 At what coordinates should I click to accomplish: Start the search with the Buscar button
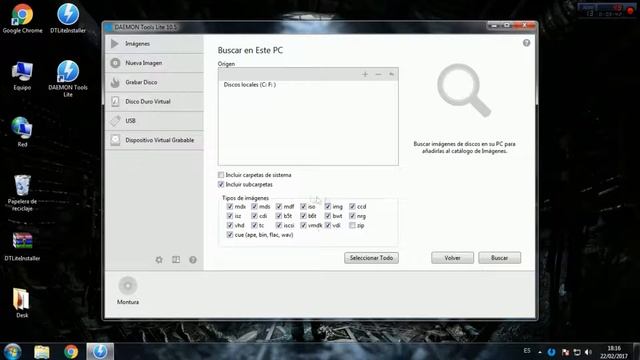tap(500, 258)
